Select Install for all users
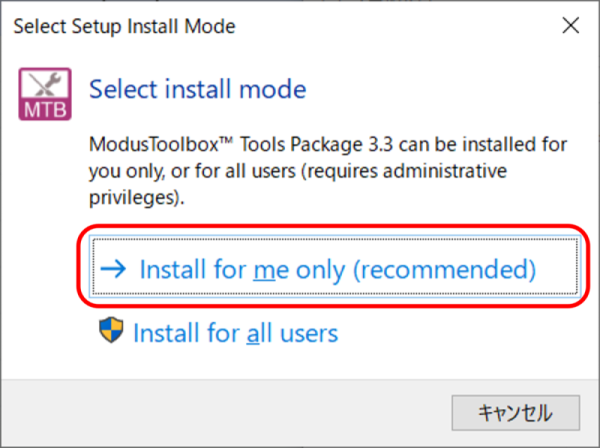 click(x=218, y=331)
